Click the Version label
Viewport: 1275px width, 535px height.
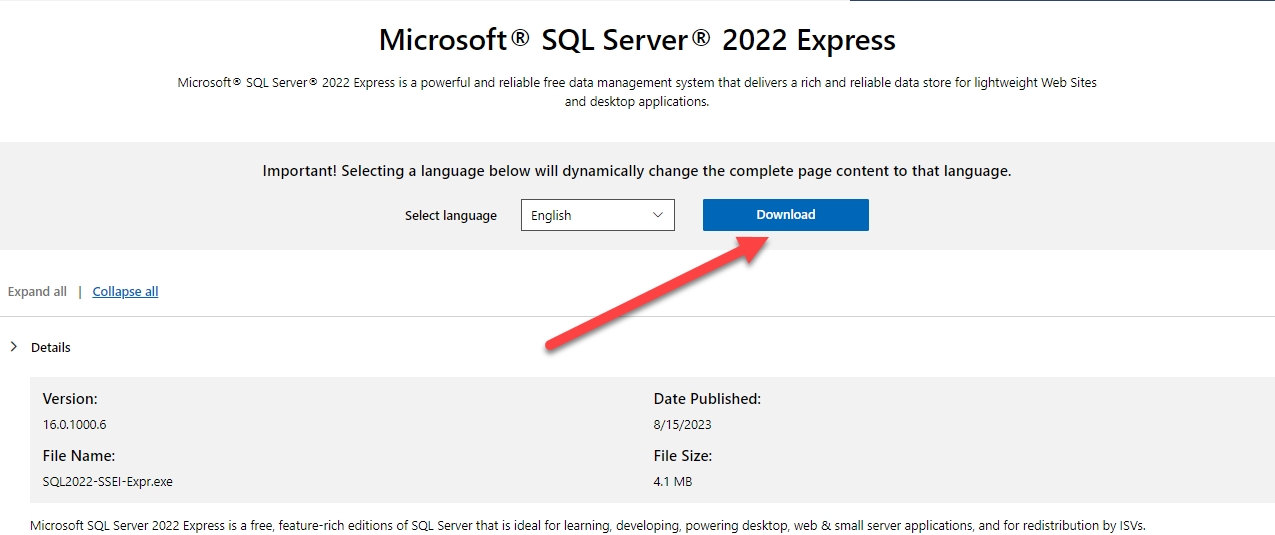coord(70,399)
